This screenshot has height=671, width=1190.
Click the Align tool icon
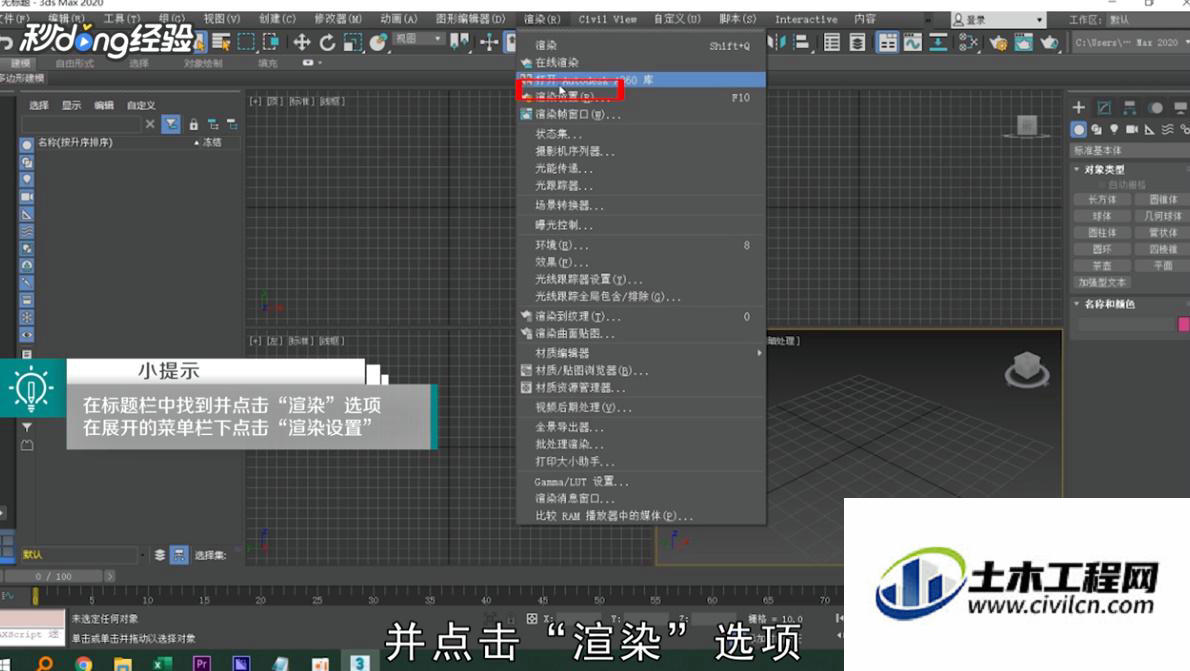coord(801,43)
